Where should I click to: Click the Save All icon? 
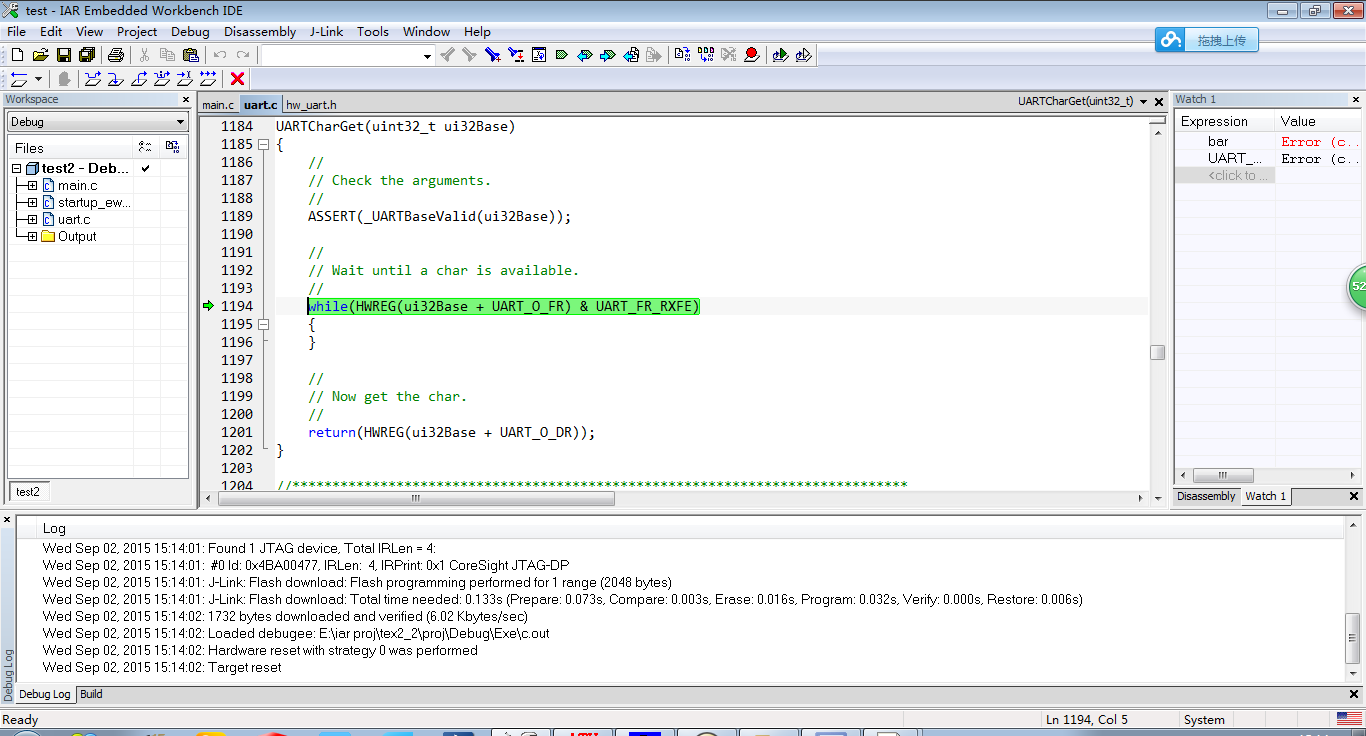[x=86, y=55]
